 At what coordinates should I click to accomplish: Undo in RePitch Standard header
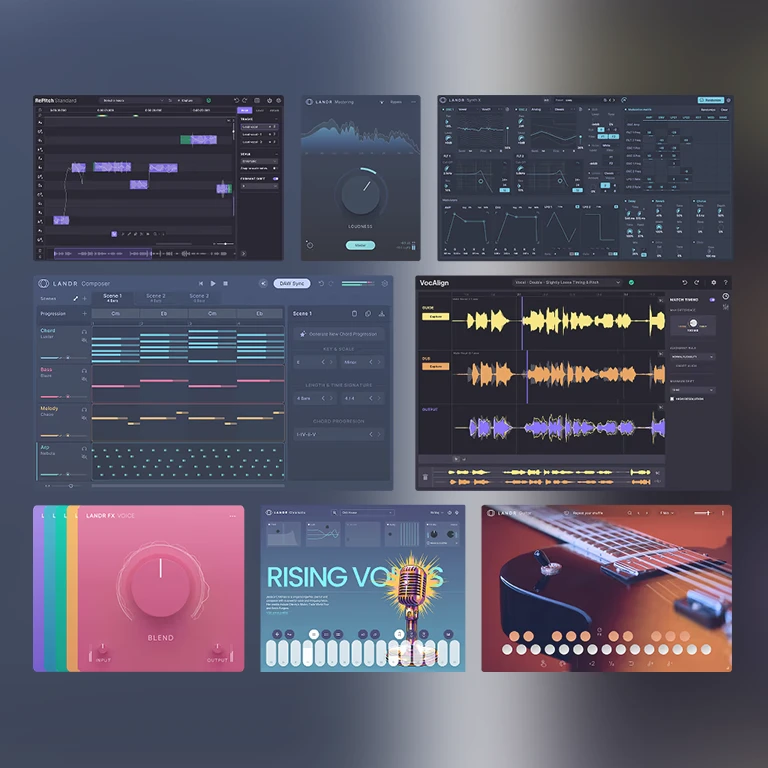(237, 100)
